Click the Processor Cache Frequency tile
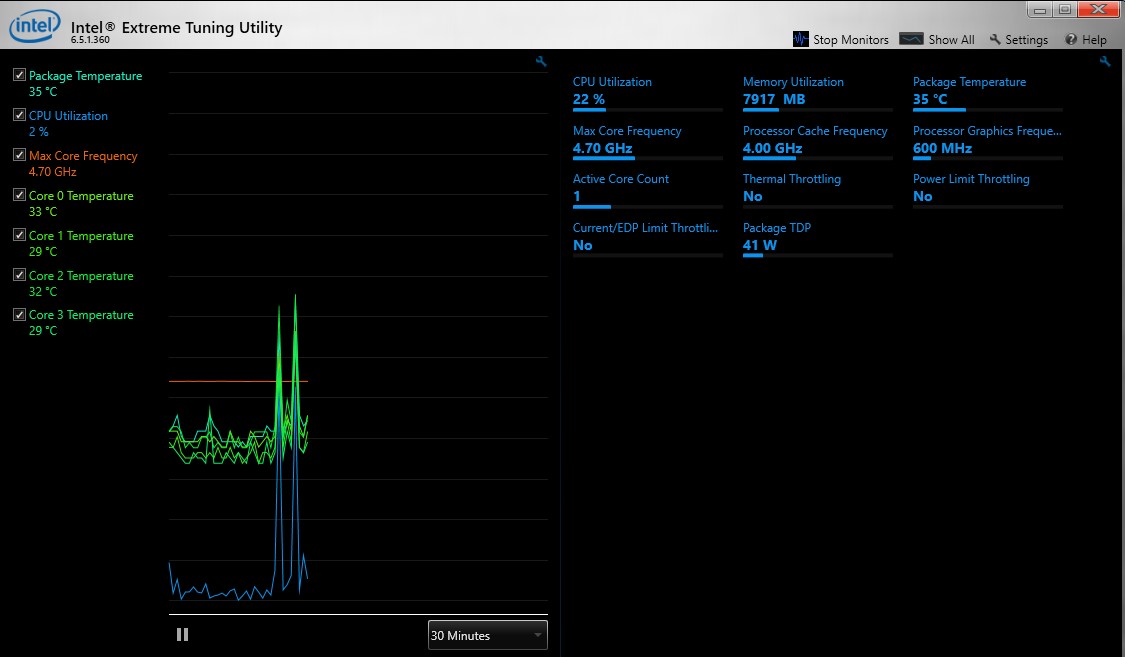The height and width of the screenshot is (657, 1125). (x=817, y=142)
